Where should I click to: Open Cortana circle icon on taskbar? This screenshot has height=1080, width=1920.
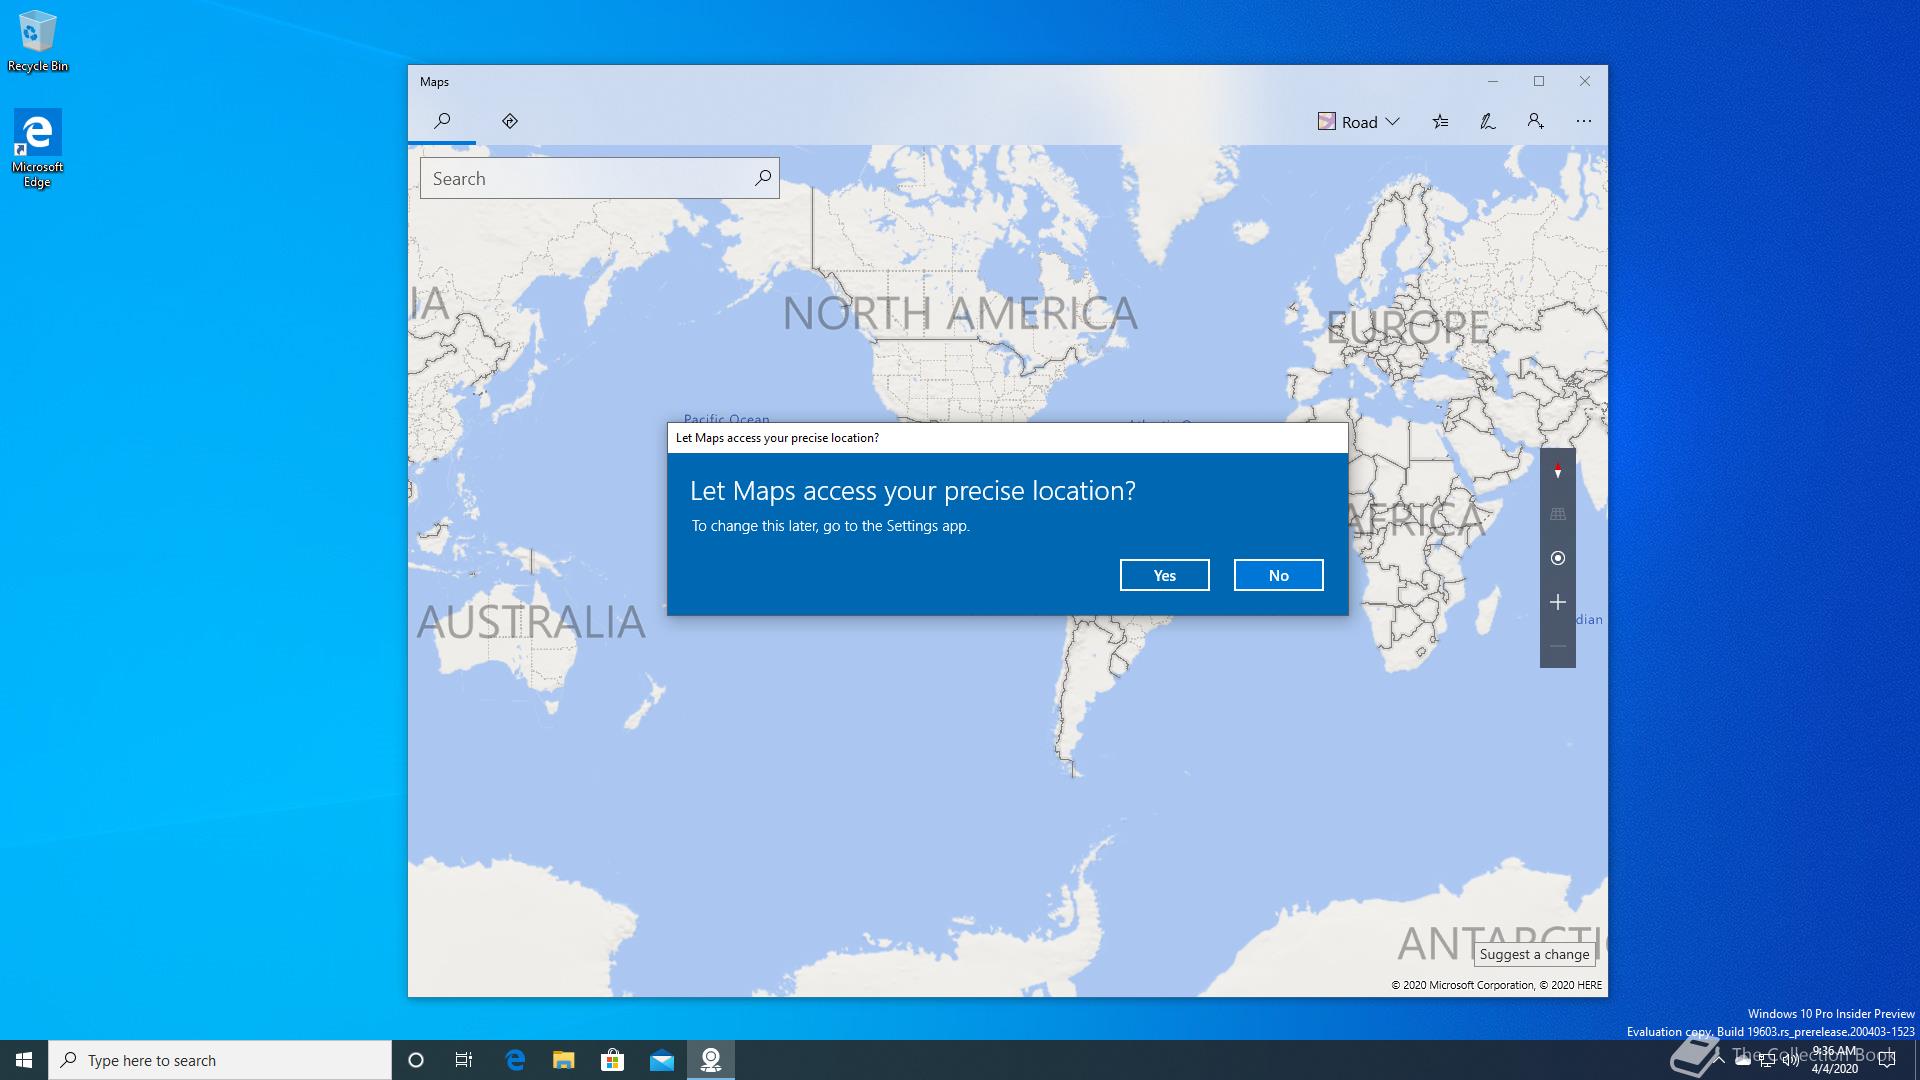(x=416, y=1060)
